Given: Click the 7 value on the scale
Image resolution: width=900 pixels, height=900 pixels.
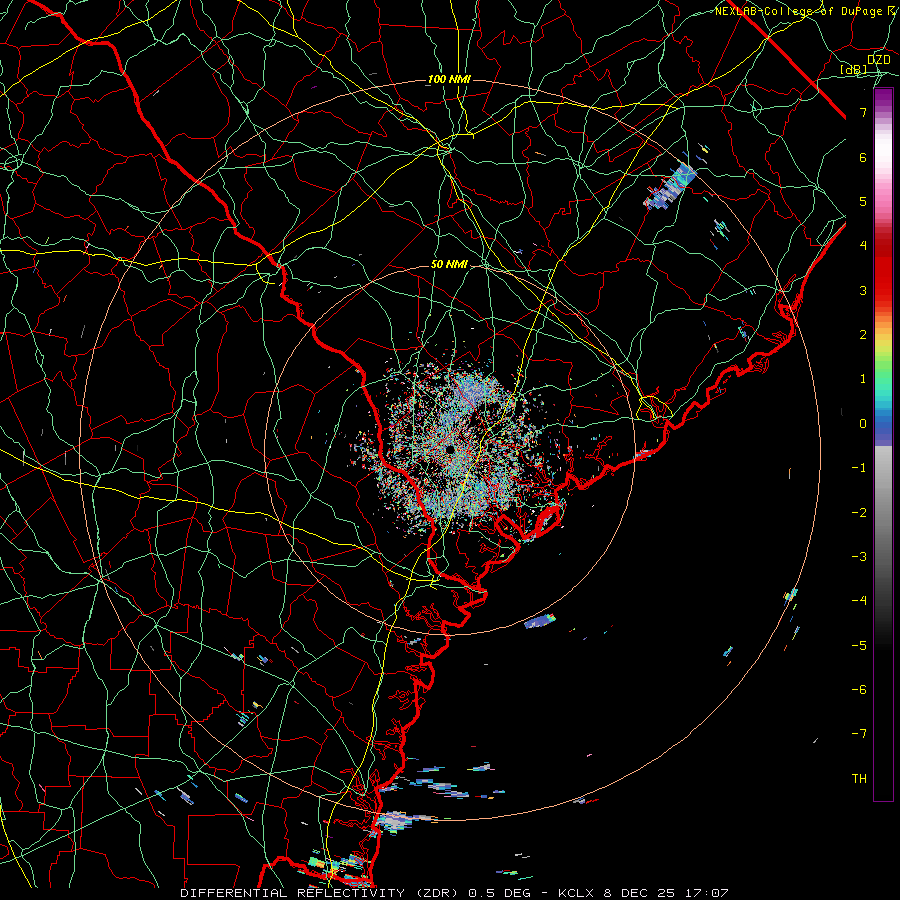Looking at the screenshot, I should point(863,112).
